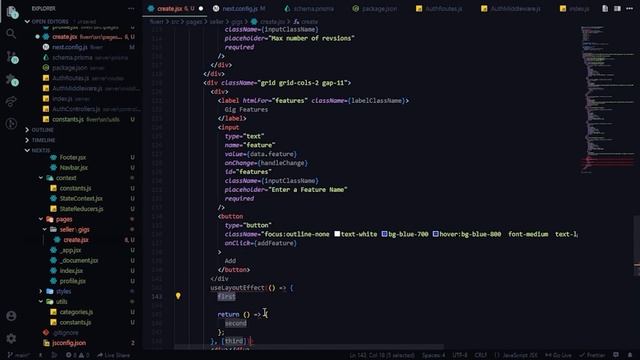Viewport: 640px width, 360px height.
Task: Open the Run and Debug view
Action: 11,123
